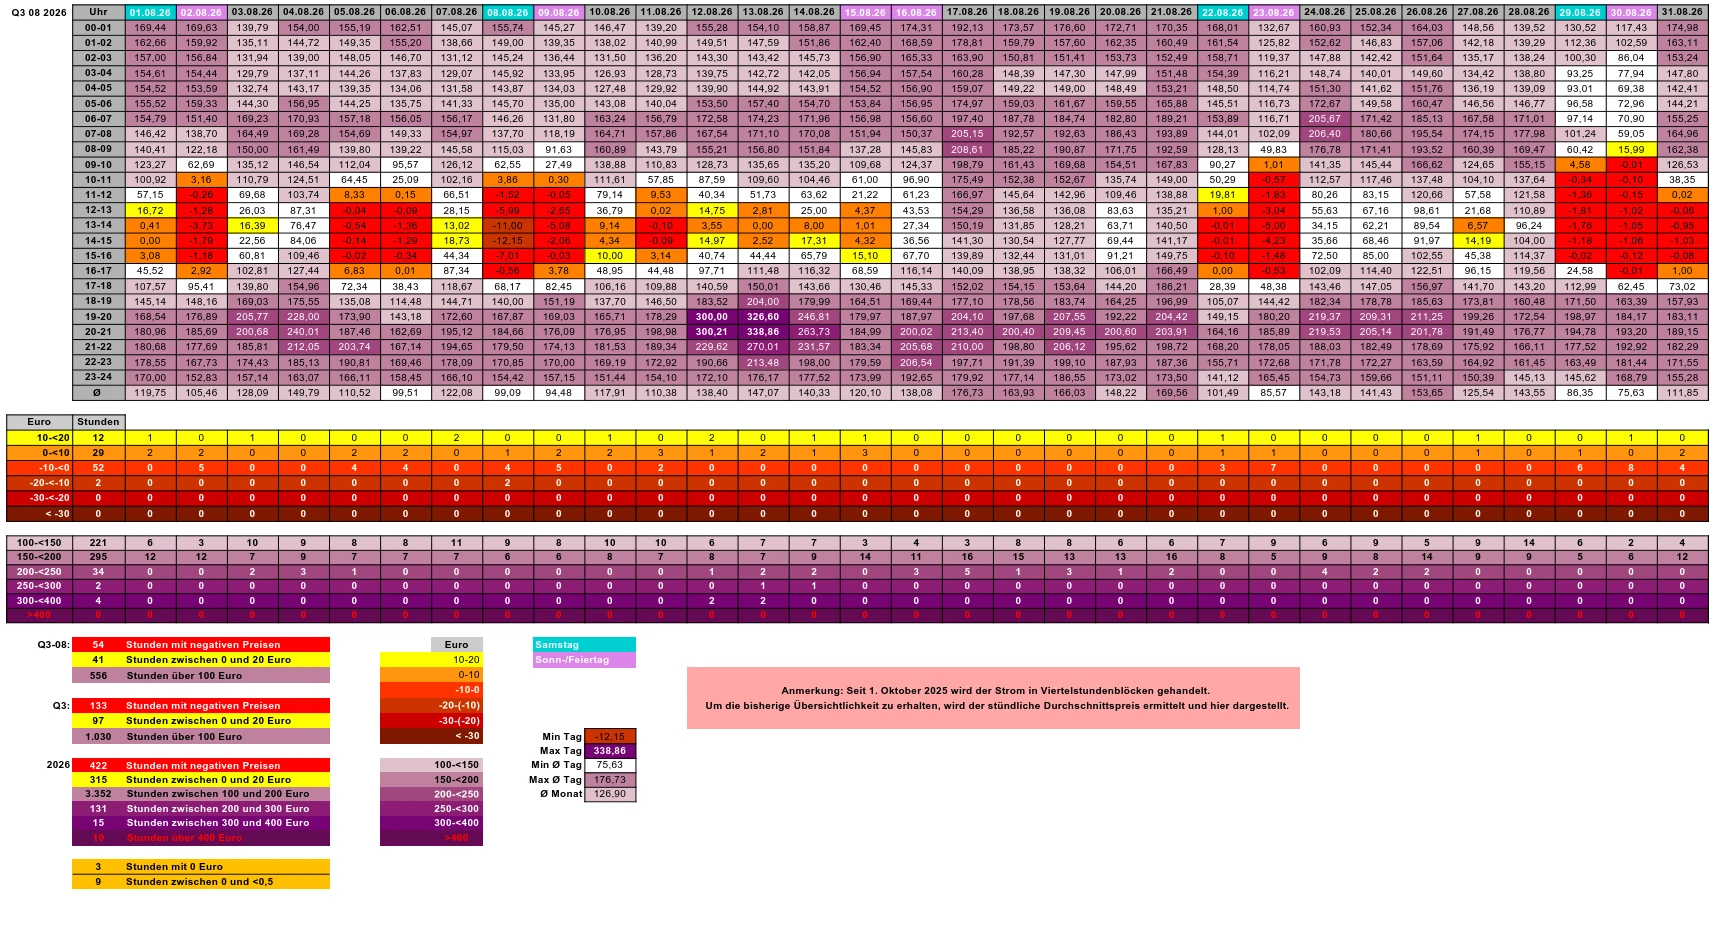Select 'Stunden zwischen 300 und 400 Euro'
This screenshot has height=943, width=1712.
[218, 823]
